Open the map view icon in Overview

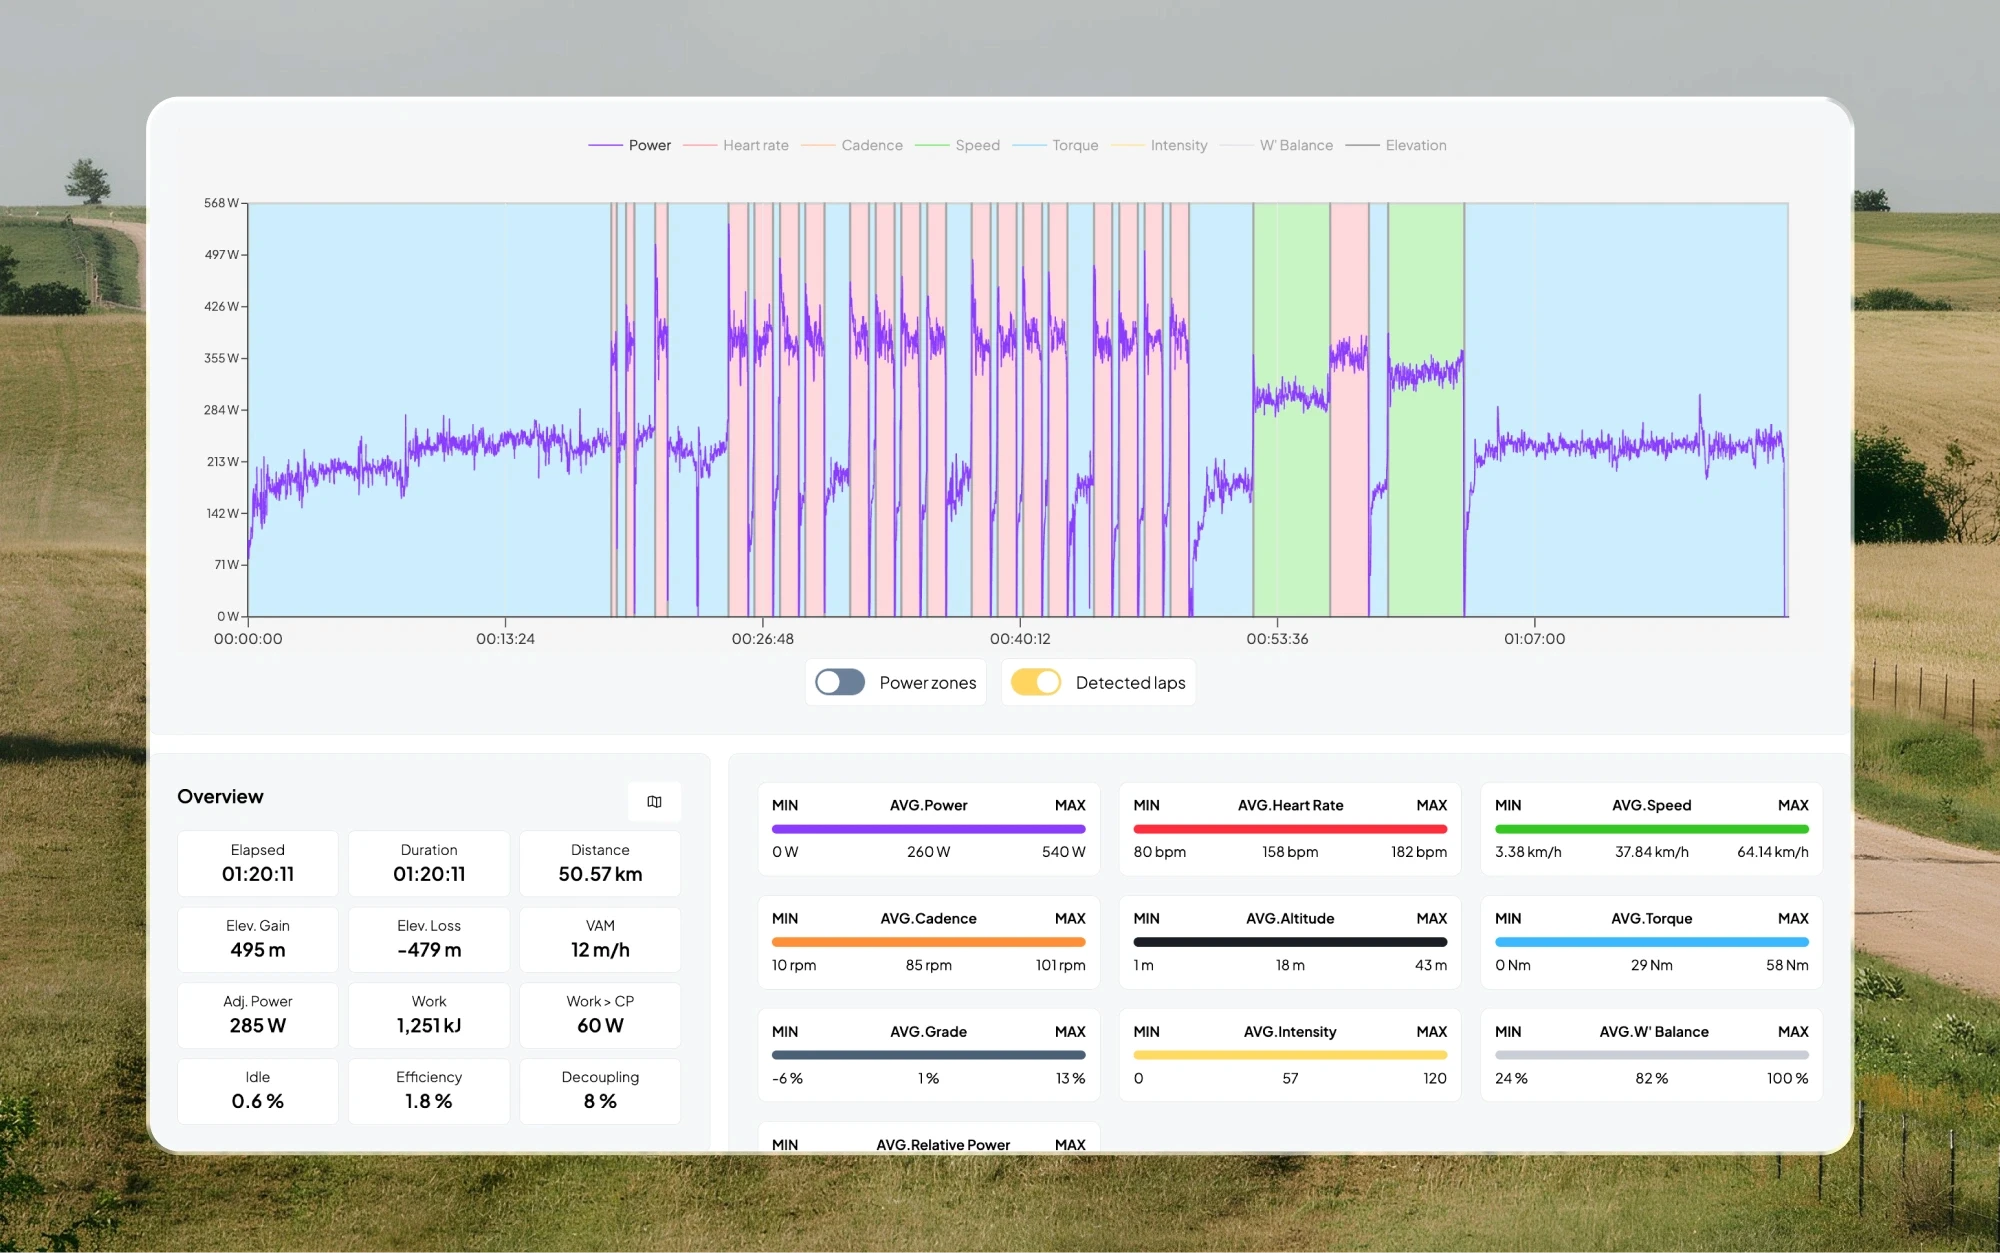(654, 801)
